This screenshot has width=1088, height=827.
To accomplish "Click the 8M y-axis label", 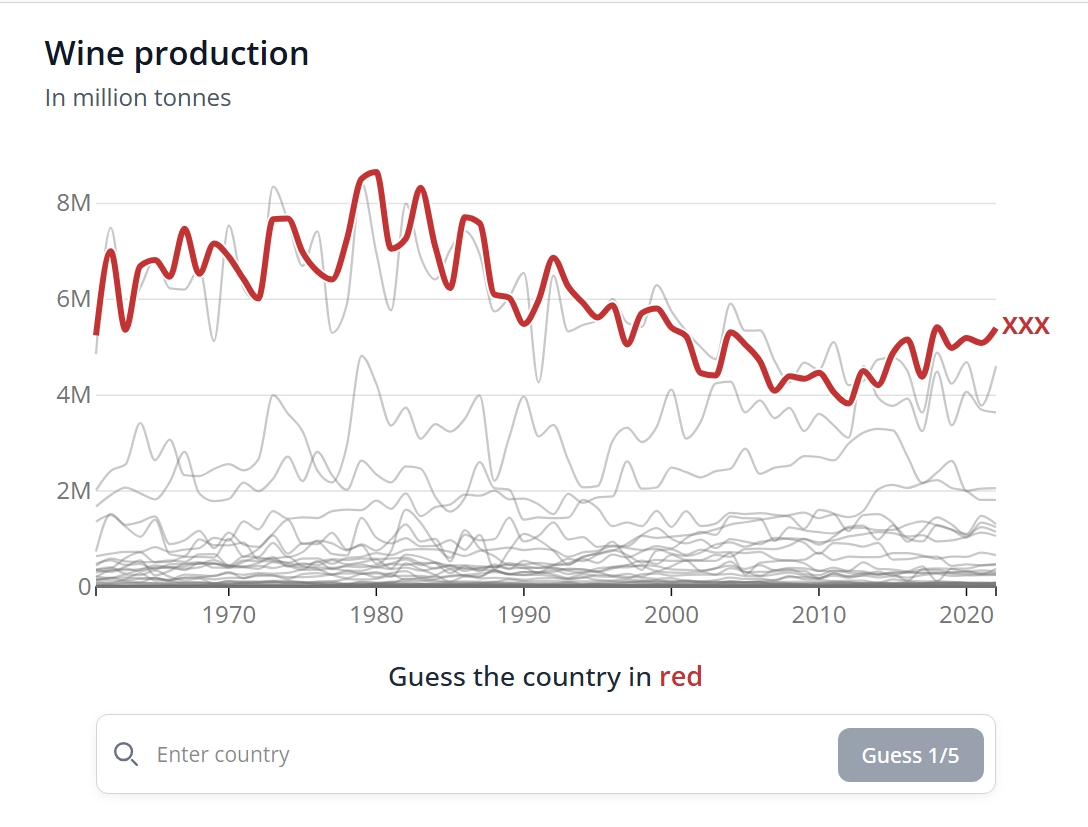I will point(73,203).
